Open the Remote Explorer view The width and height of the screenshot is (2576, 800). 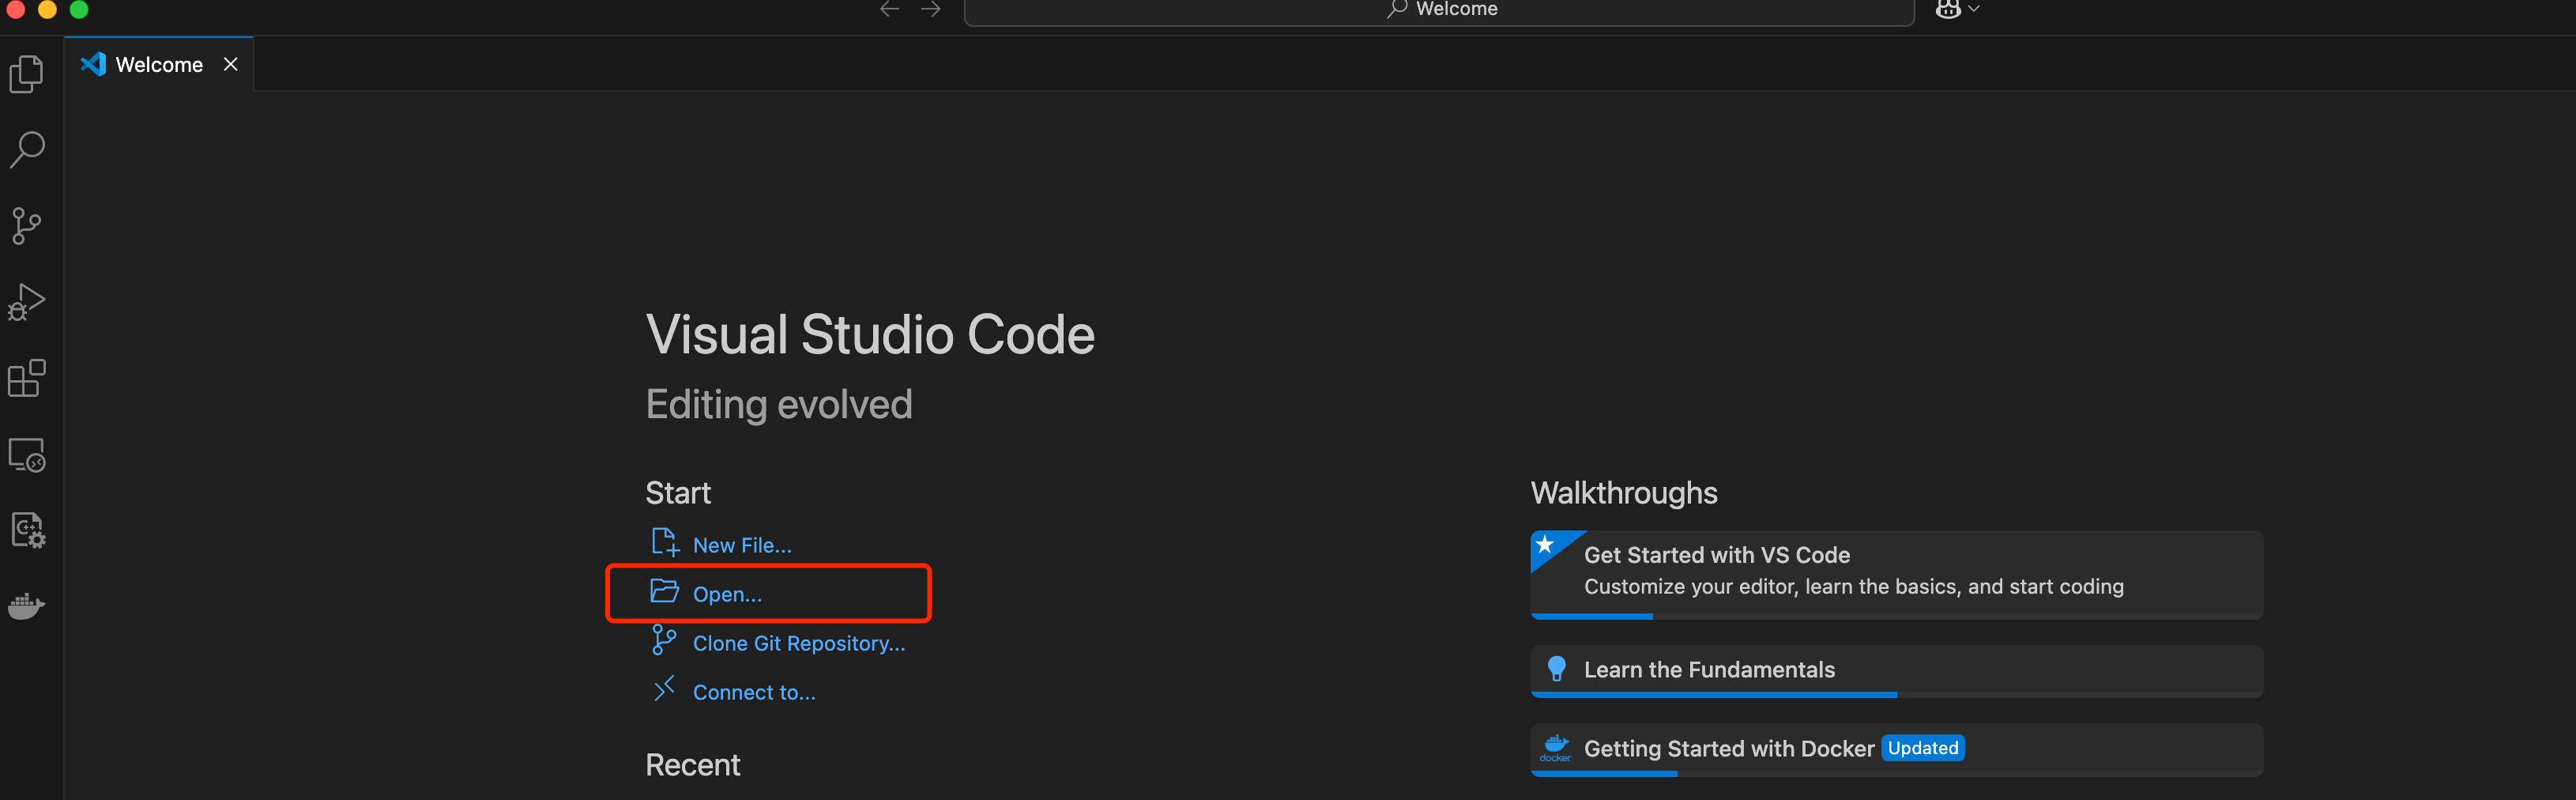point(27,455)
